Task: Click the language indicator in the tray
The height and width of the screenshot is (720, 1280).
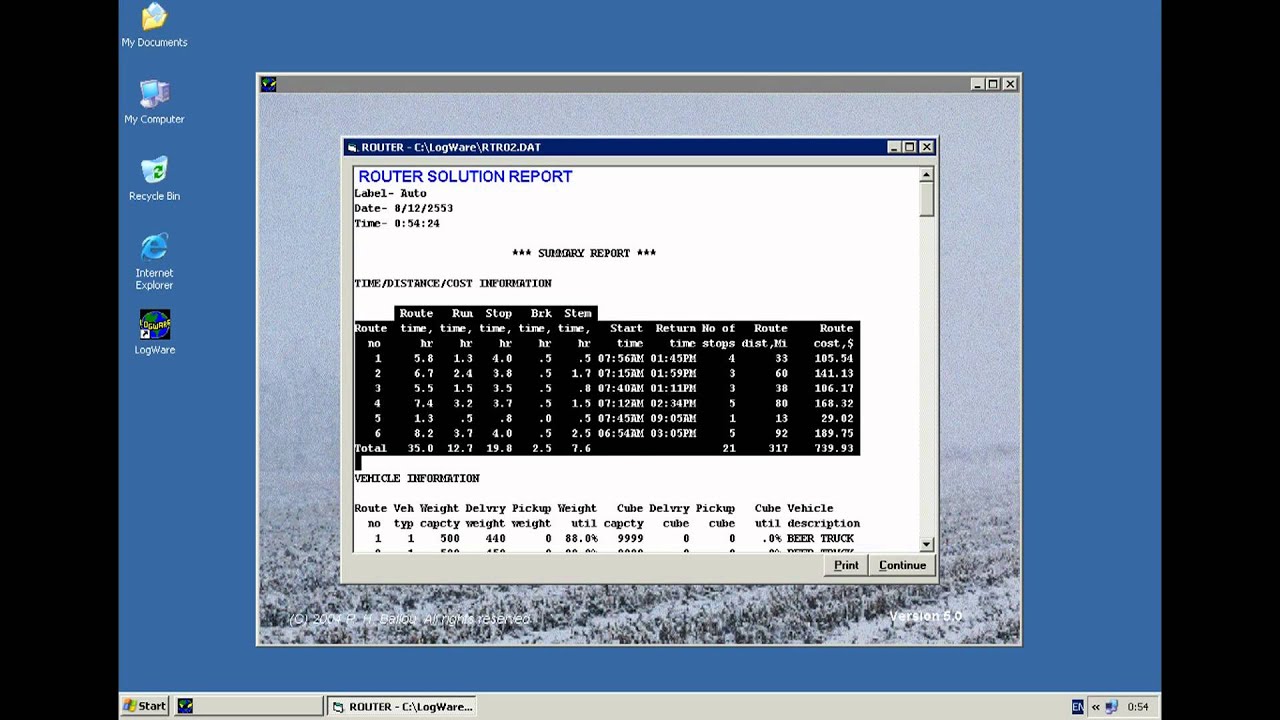Action: pos(1077,707)
